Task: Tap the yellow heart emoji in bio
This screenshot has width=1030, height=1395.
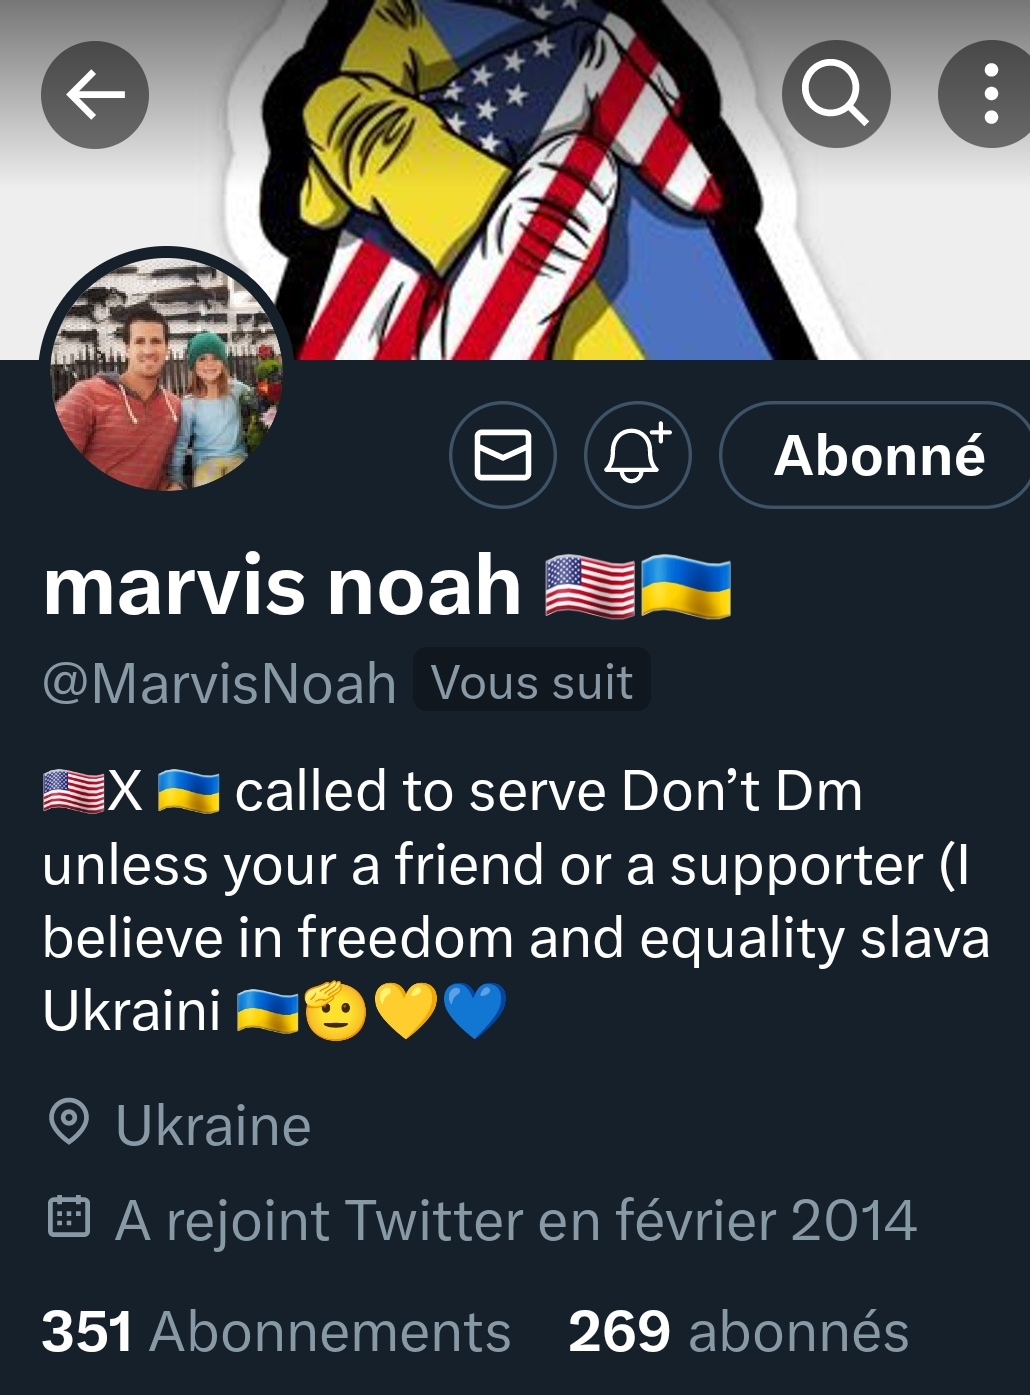Action: (405, 1010)
